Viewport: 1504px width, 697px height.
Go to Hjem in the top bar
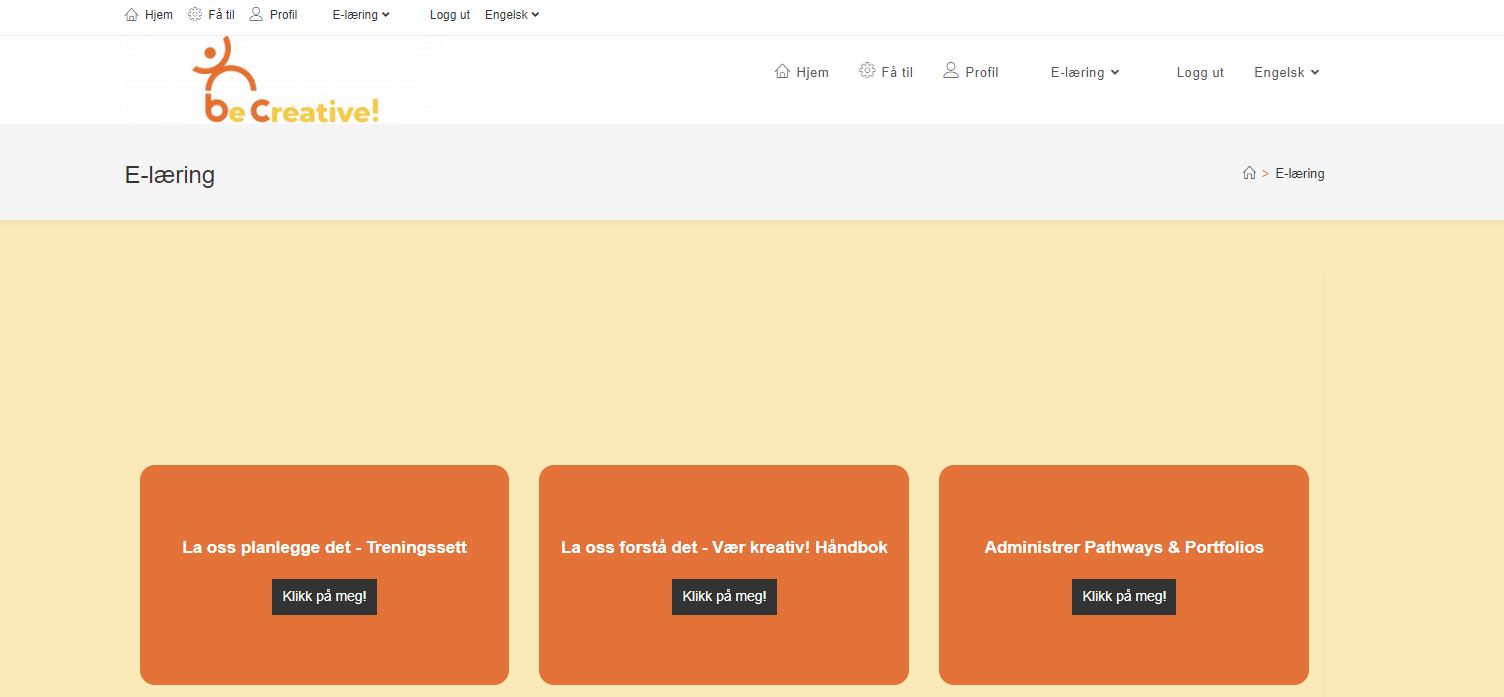click(158, 15)
